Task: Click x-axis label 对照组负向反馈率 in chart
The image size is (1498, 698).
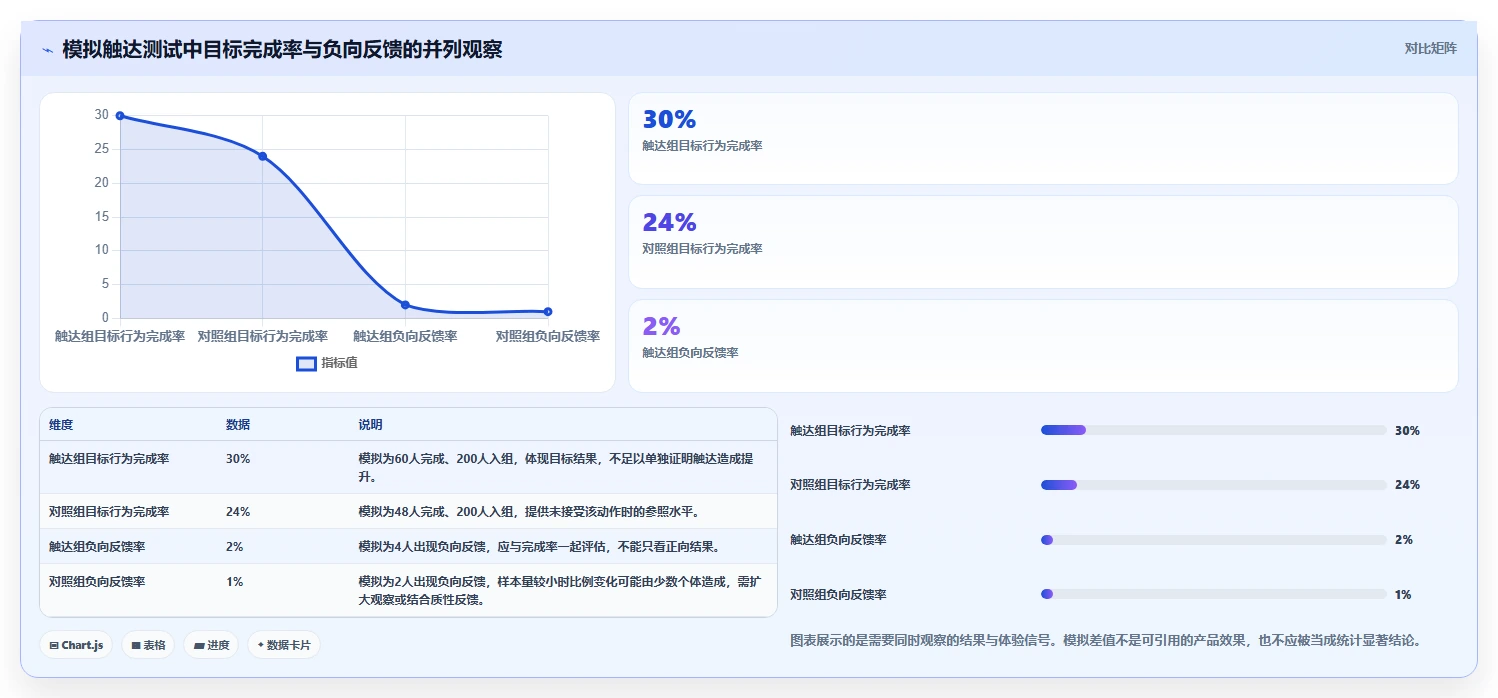Action: tap(548, 337)
